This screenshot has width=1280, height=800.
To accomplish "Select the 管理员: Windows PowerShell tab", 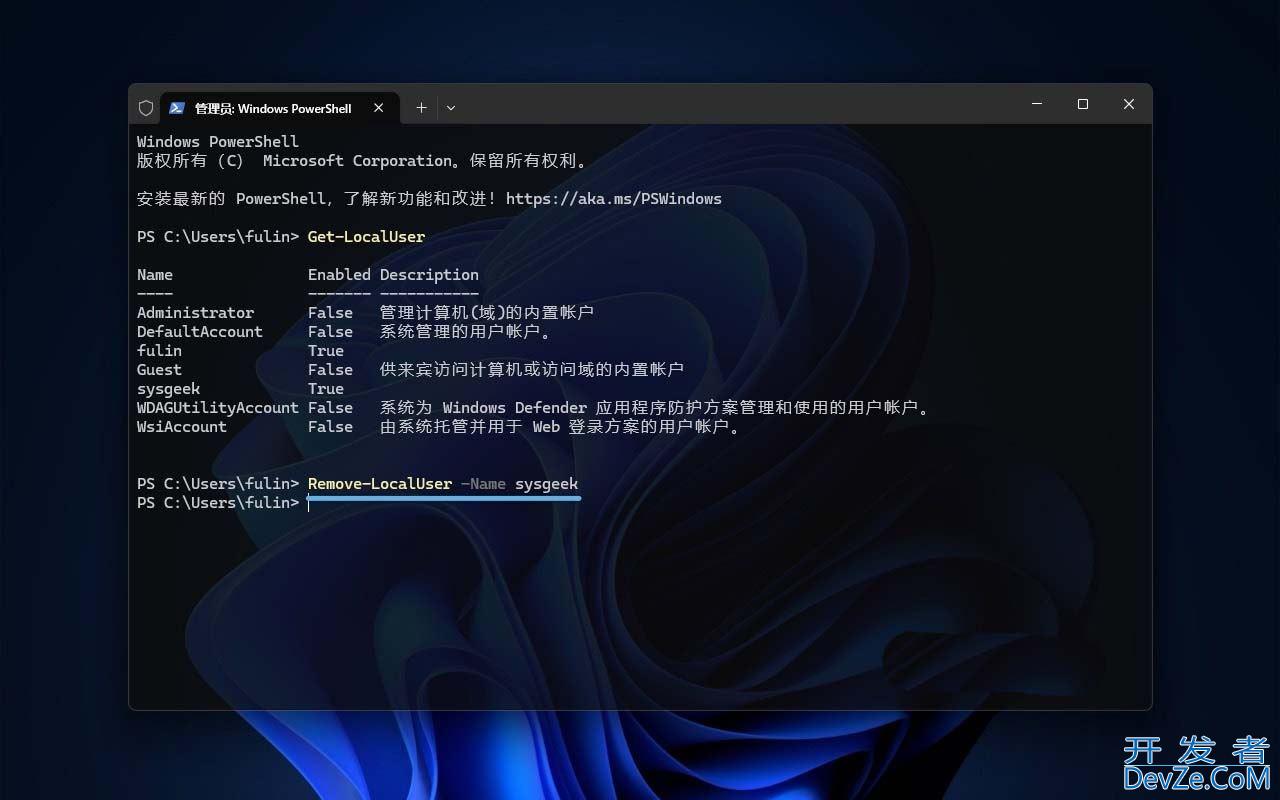I will tap(280, 108).
